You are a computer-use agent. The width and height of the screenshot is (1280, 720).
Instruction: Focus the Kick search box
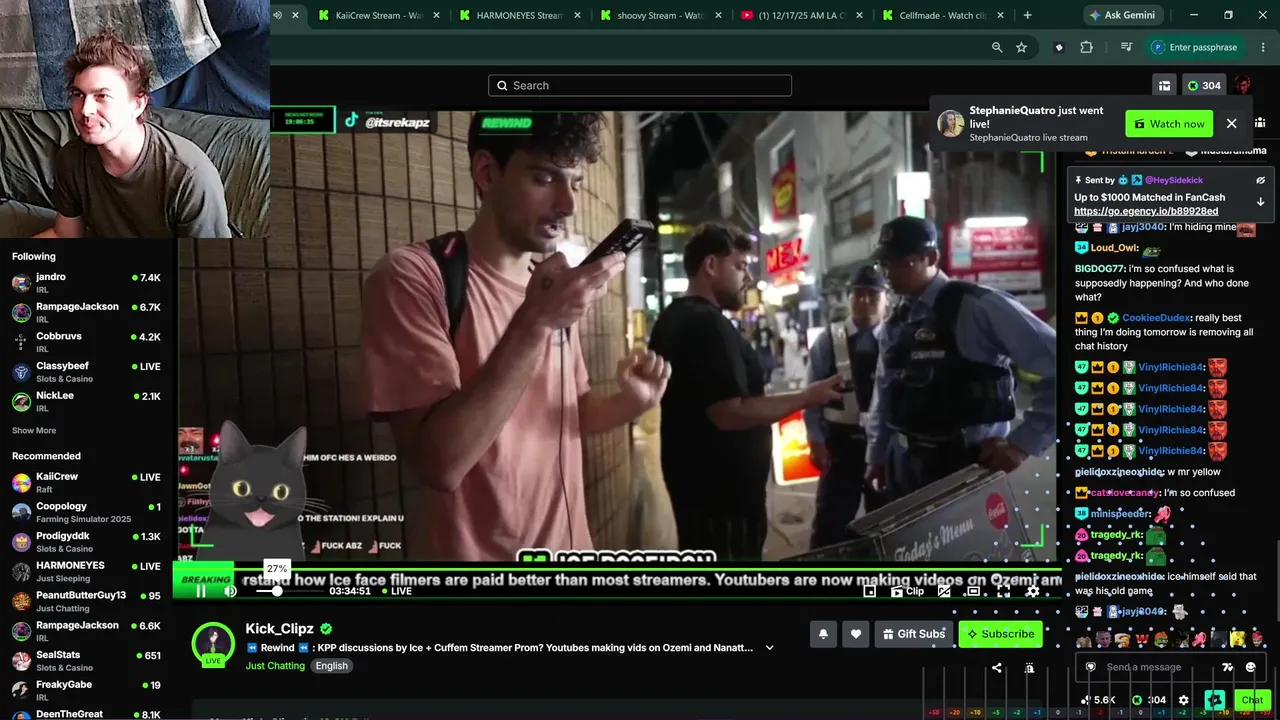click(x=640, y=86)
